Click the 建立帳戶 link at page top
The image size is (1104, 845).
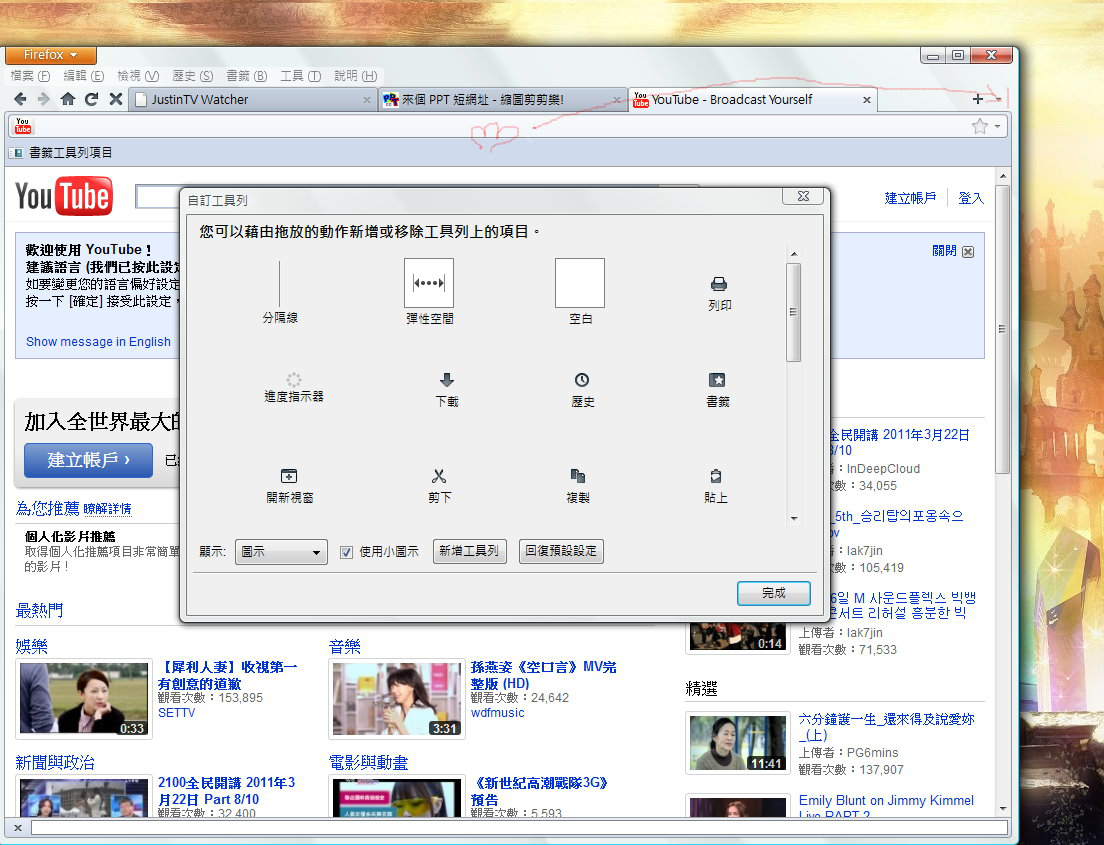[910, 199]
